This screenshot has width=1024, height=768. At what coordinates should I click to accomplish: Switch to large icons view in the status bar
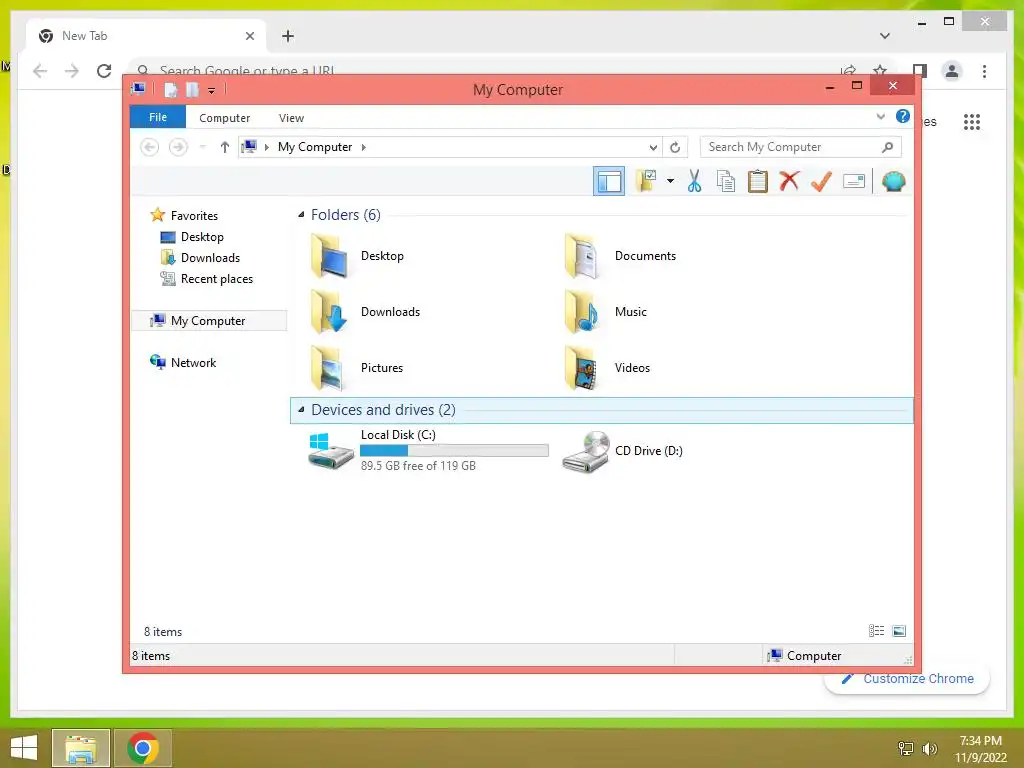coord(899,631)
